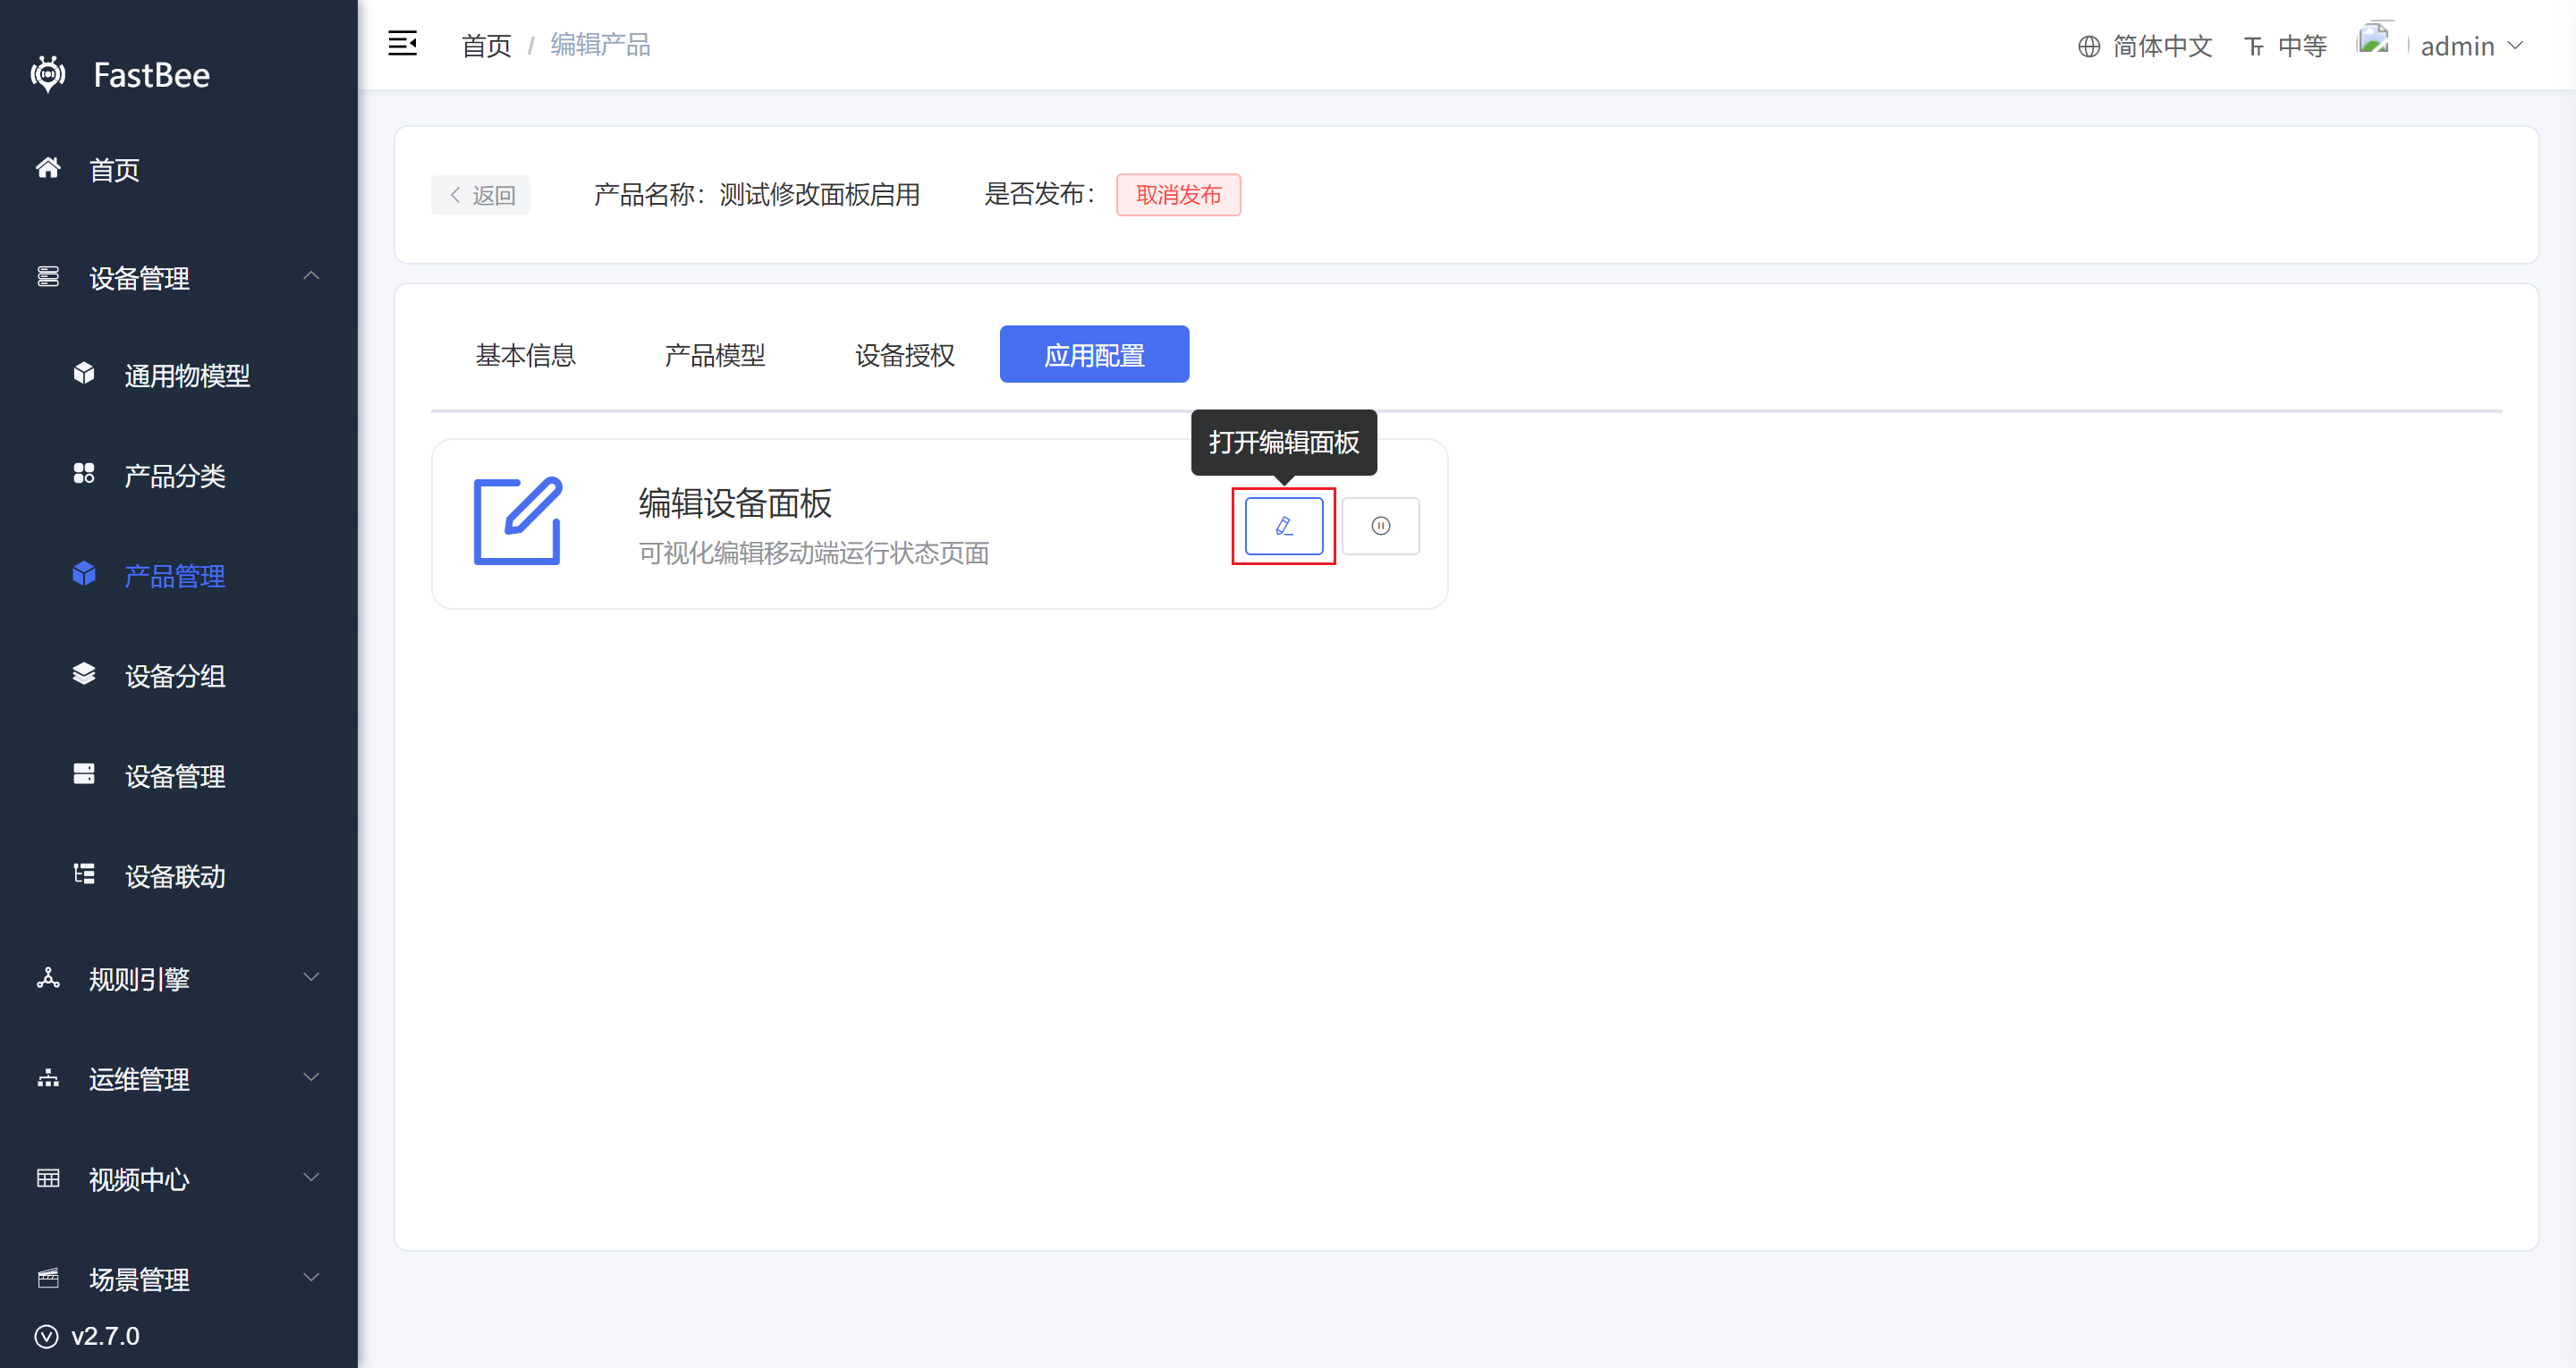The image size is (2576, 1368).
Task: Click the list icon for 设备联动
Action: pos(84,874)
